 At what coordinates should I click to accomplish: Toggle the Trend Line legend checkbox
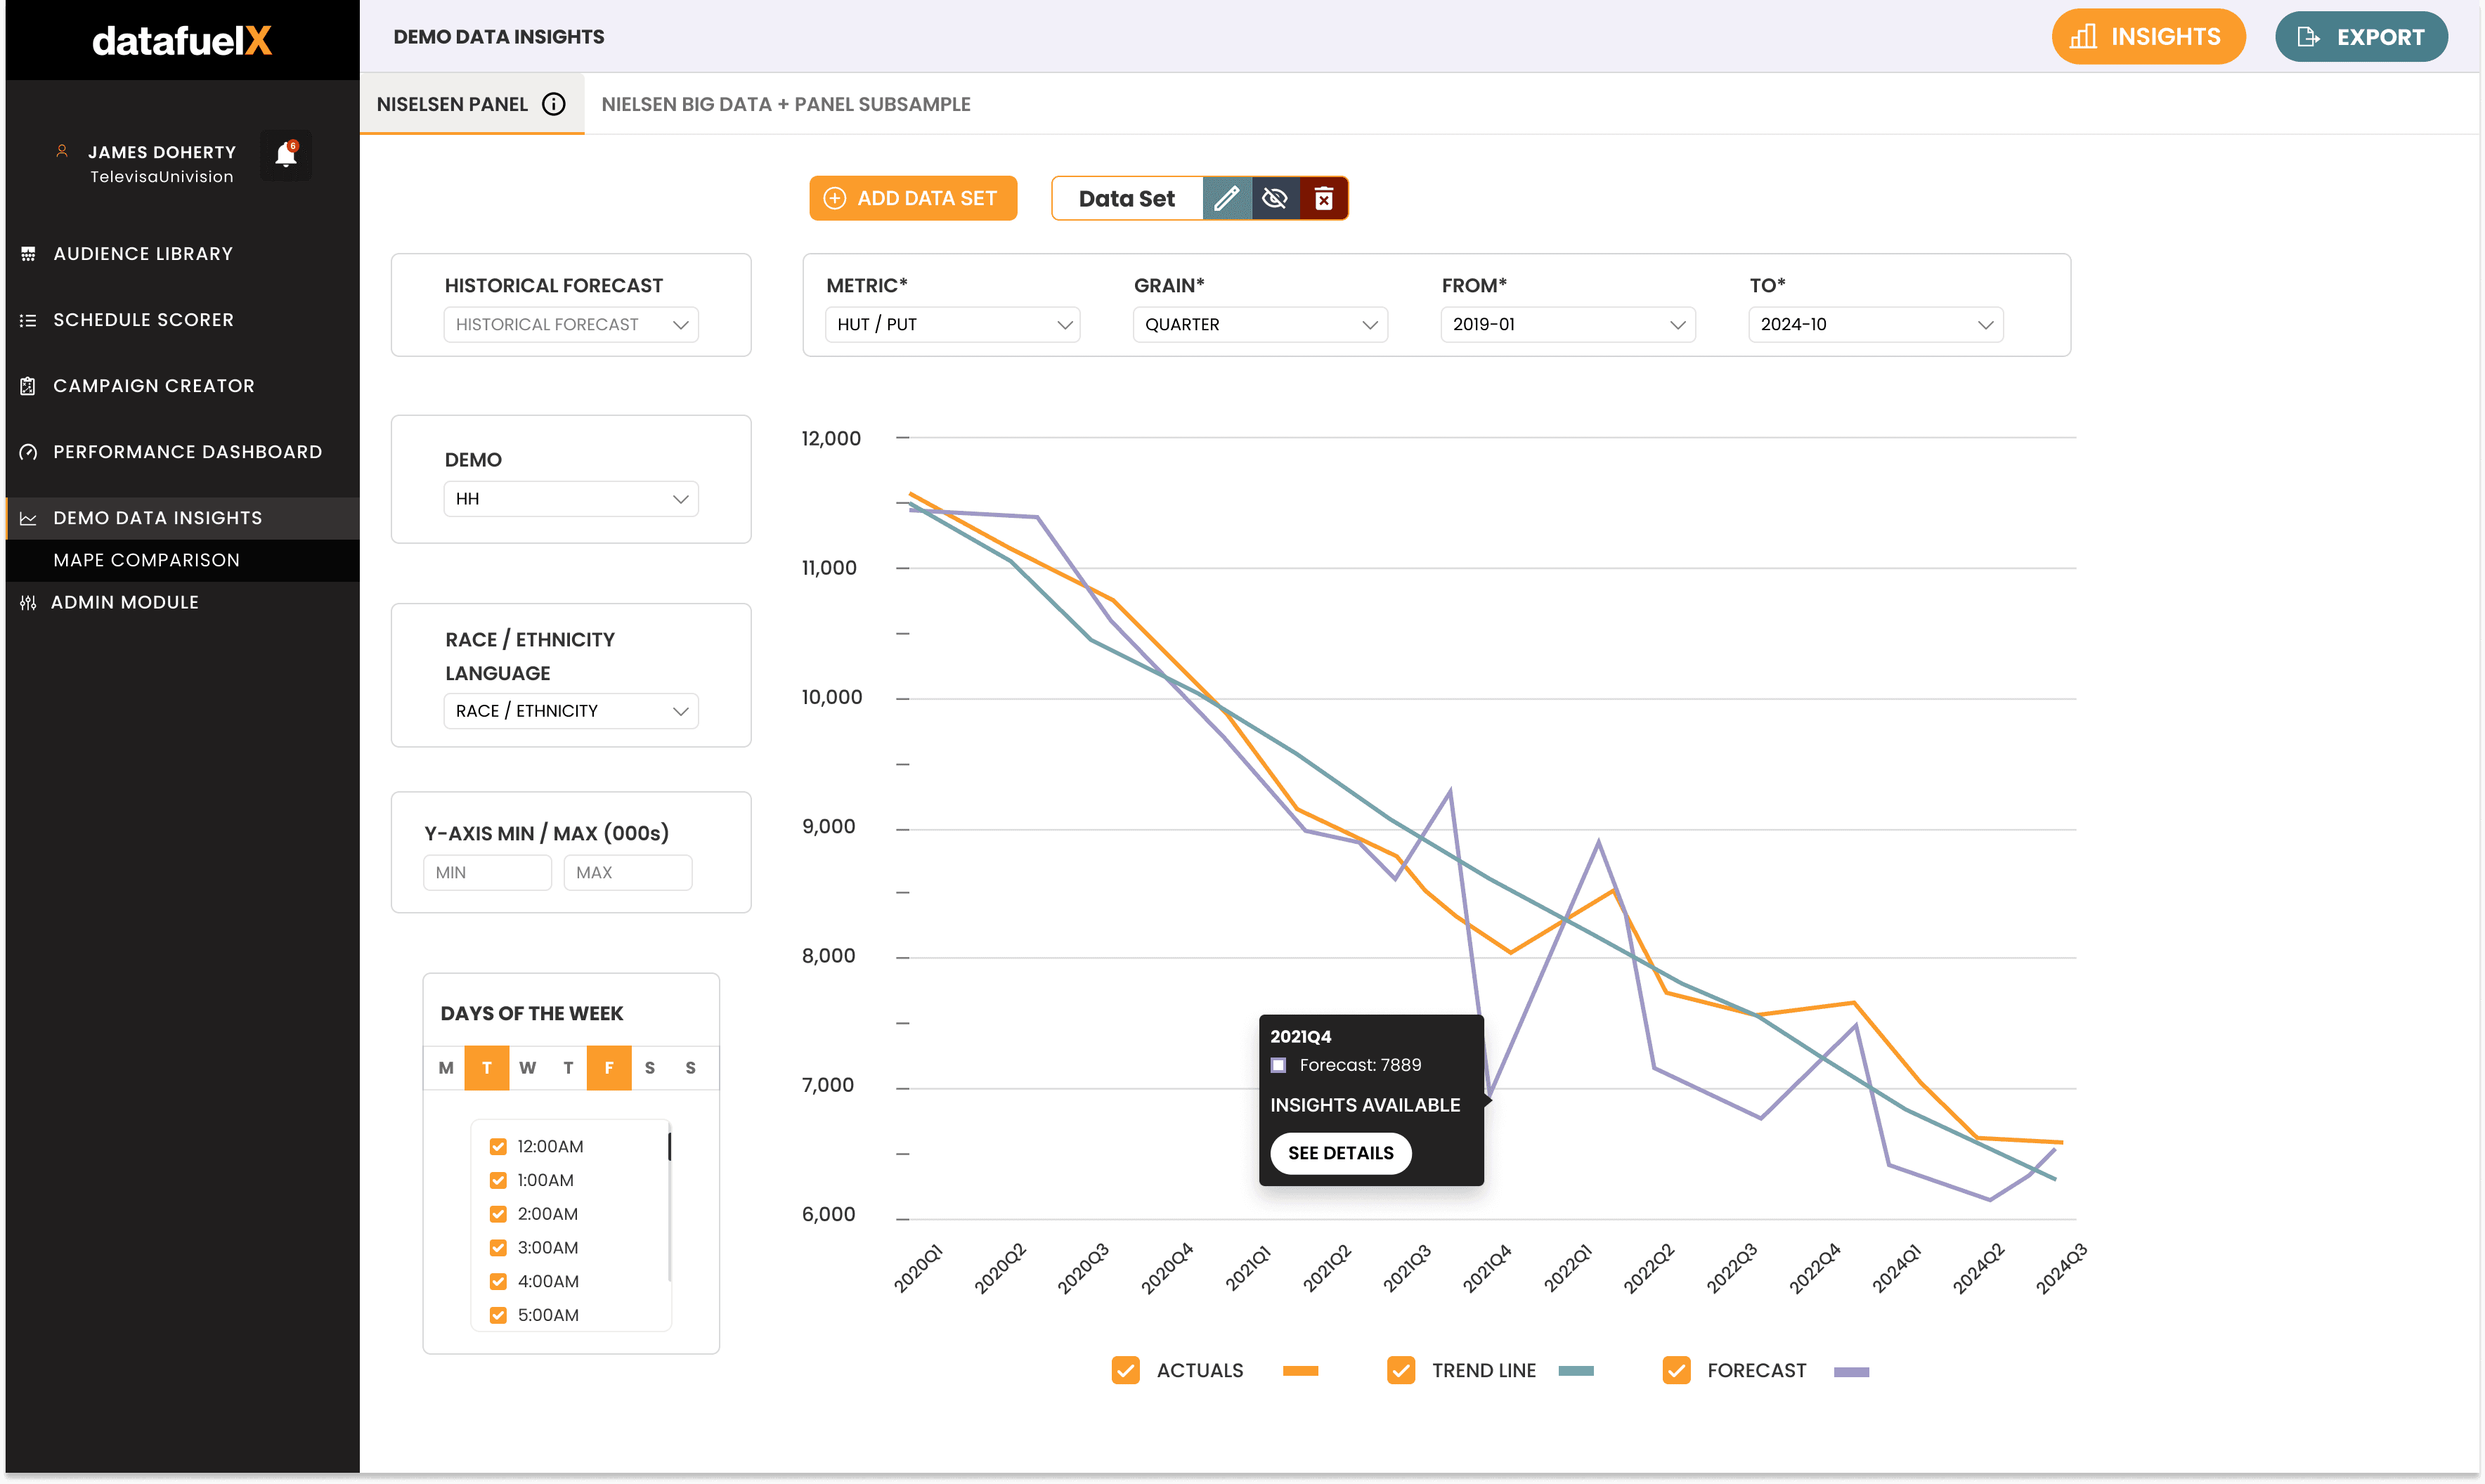pyautogui.click(x=1401, y=1370)
